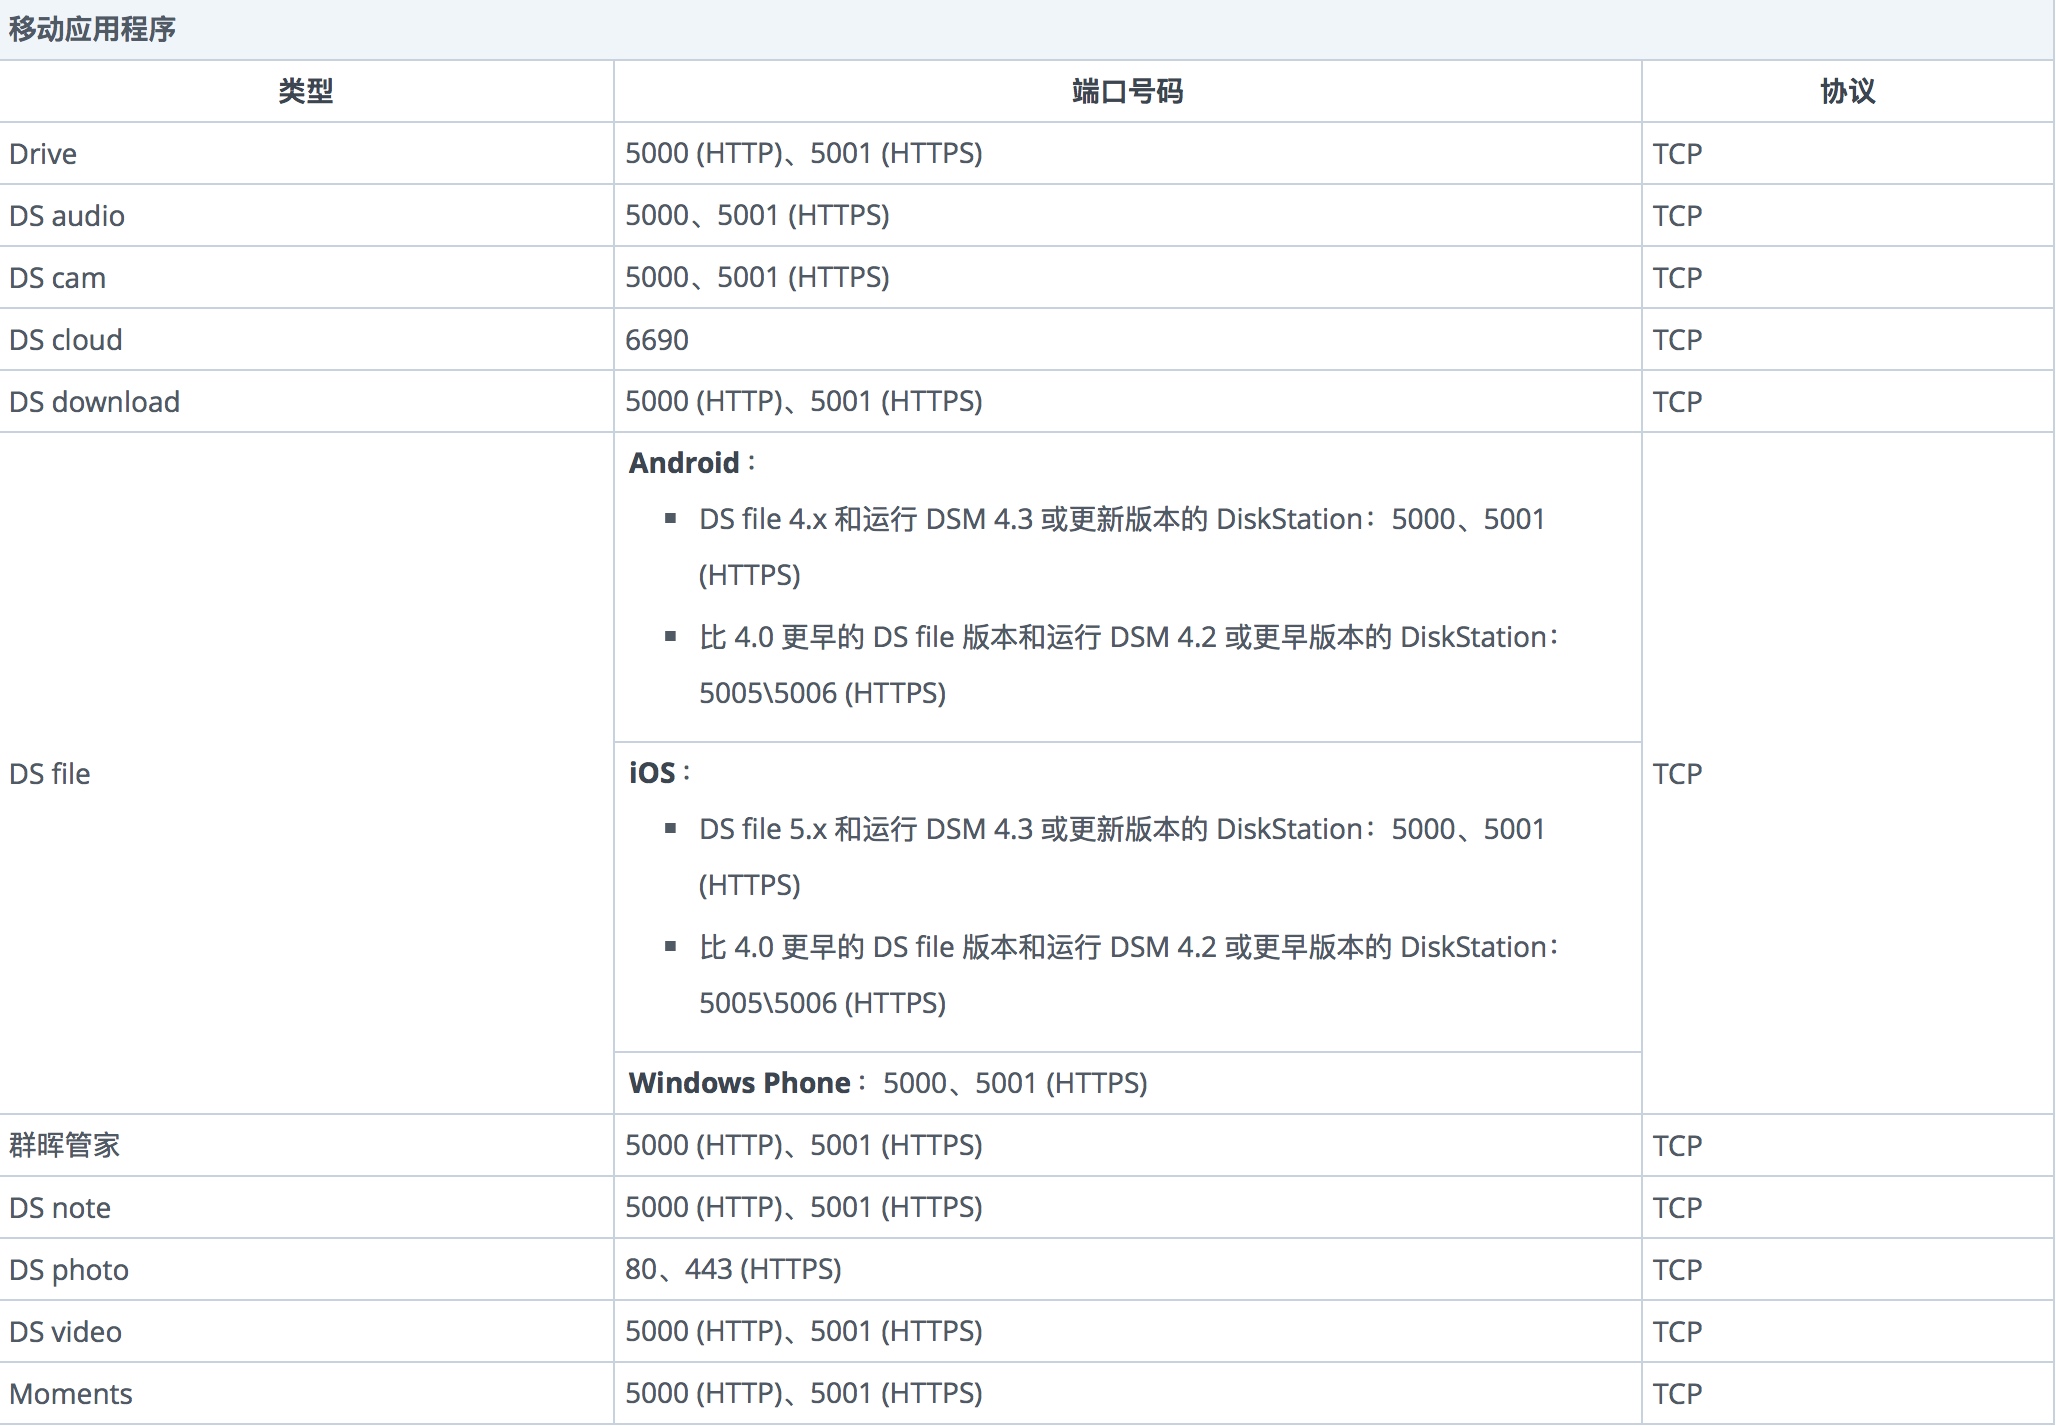
Task: Click TCP in the 群晖管家 row
Action: 1677,1145
